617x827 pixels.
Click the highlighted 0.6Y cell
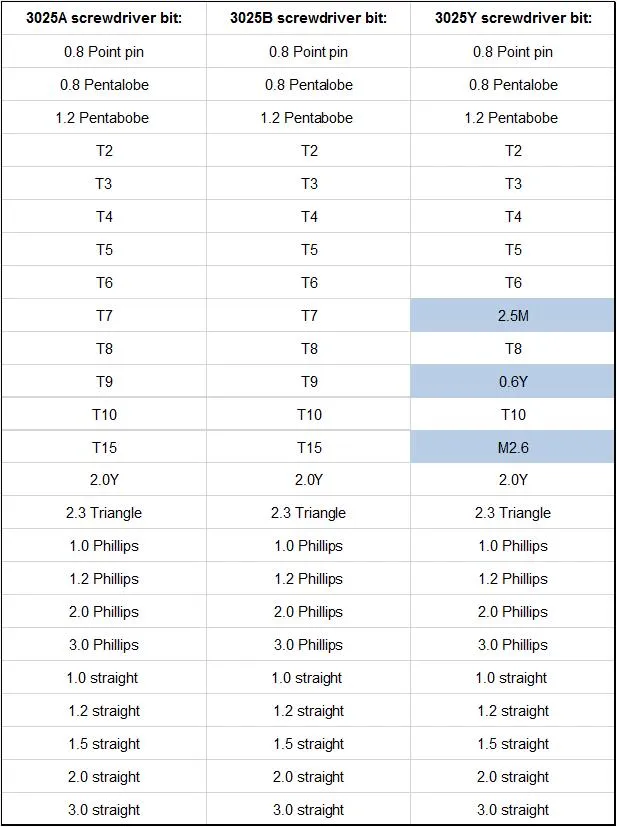(x=513, y=381)
